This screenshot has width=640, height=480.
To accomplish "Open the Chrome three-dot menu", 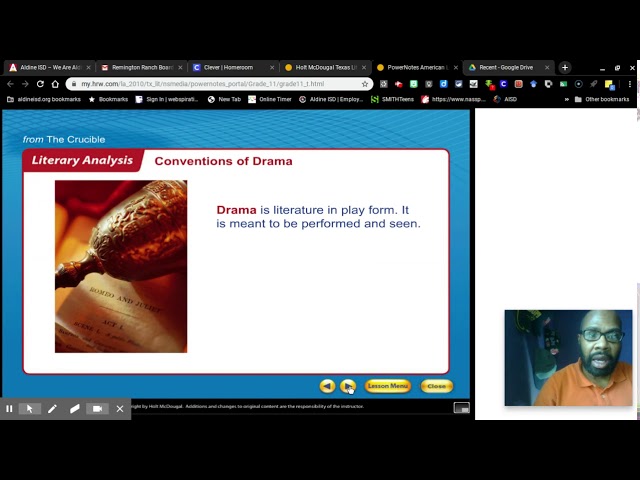I will click(x=630, y=84).
